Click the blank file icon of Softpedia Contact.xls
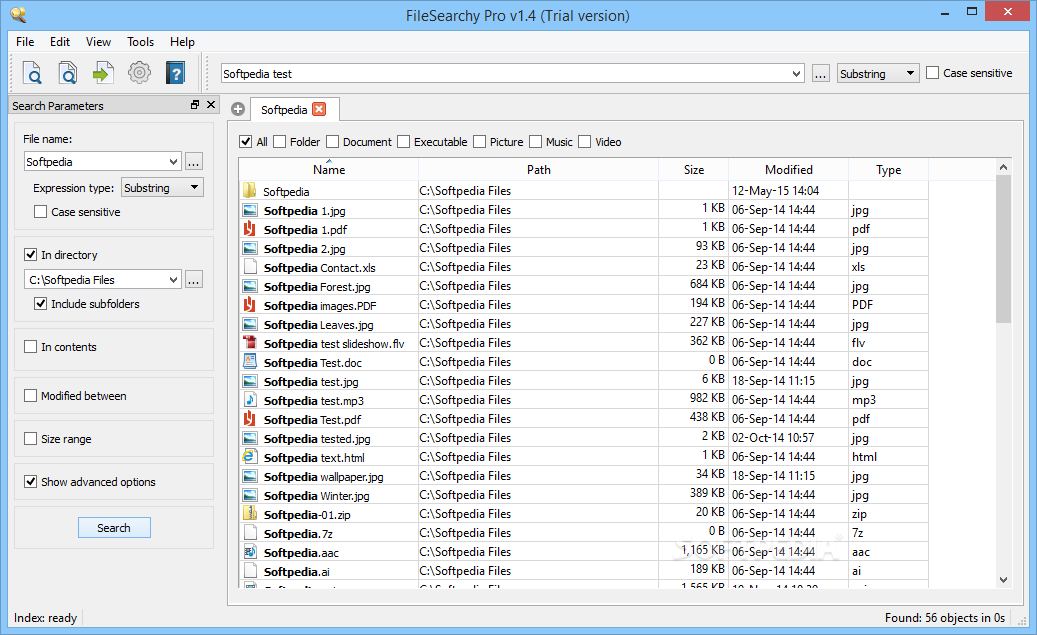 pyautogui.click(x=250, y=267)
